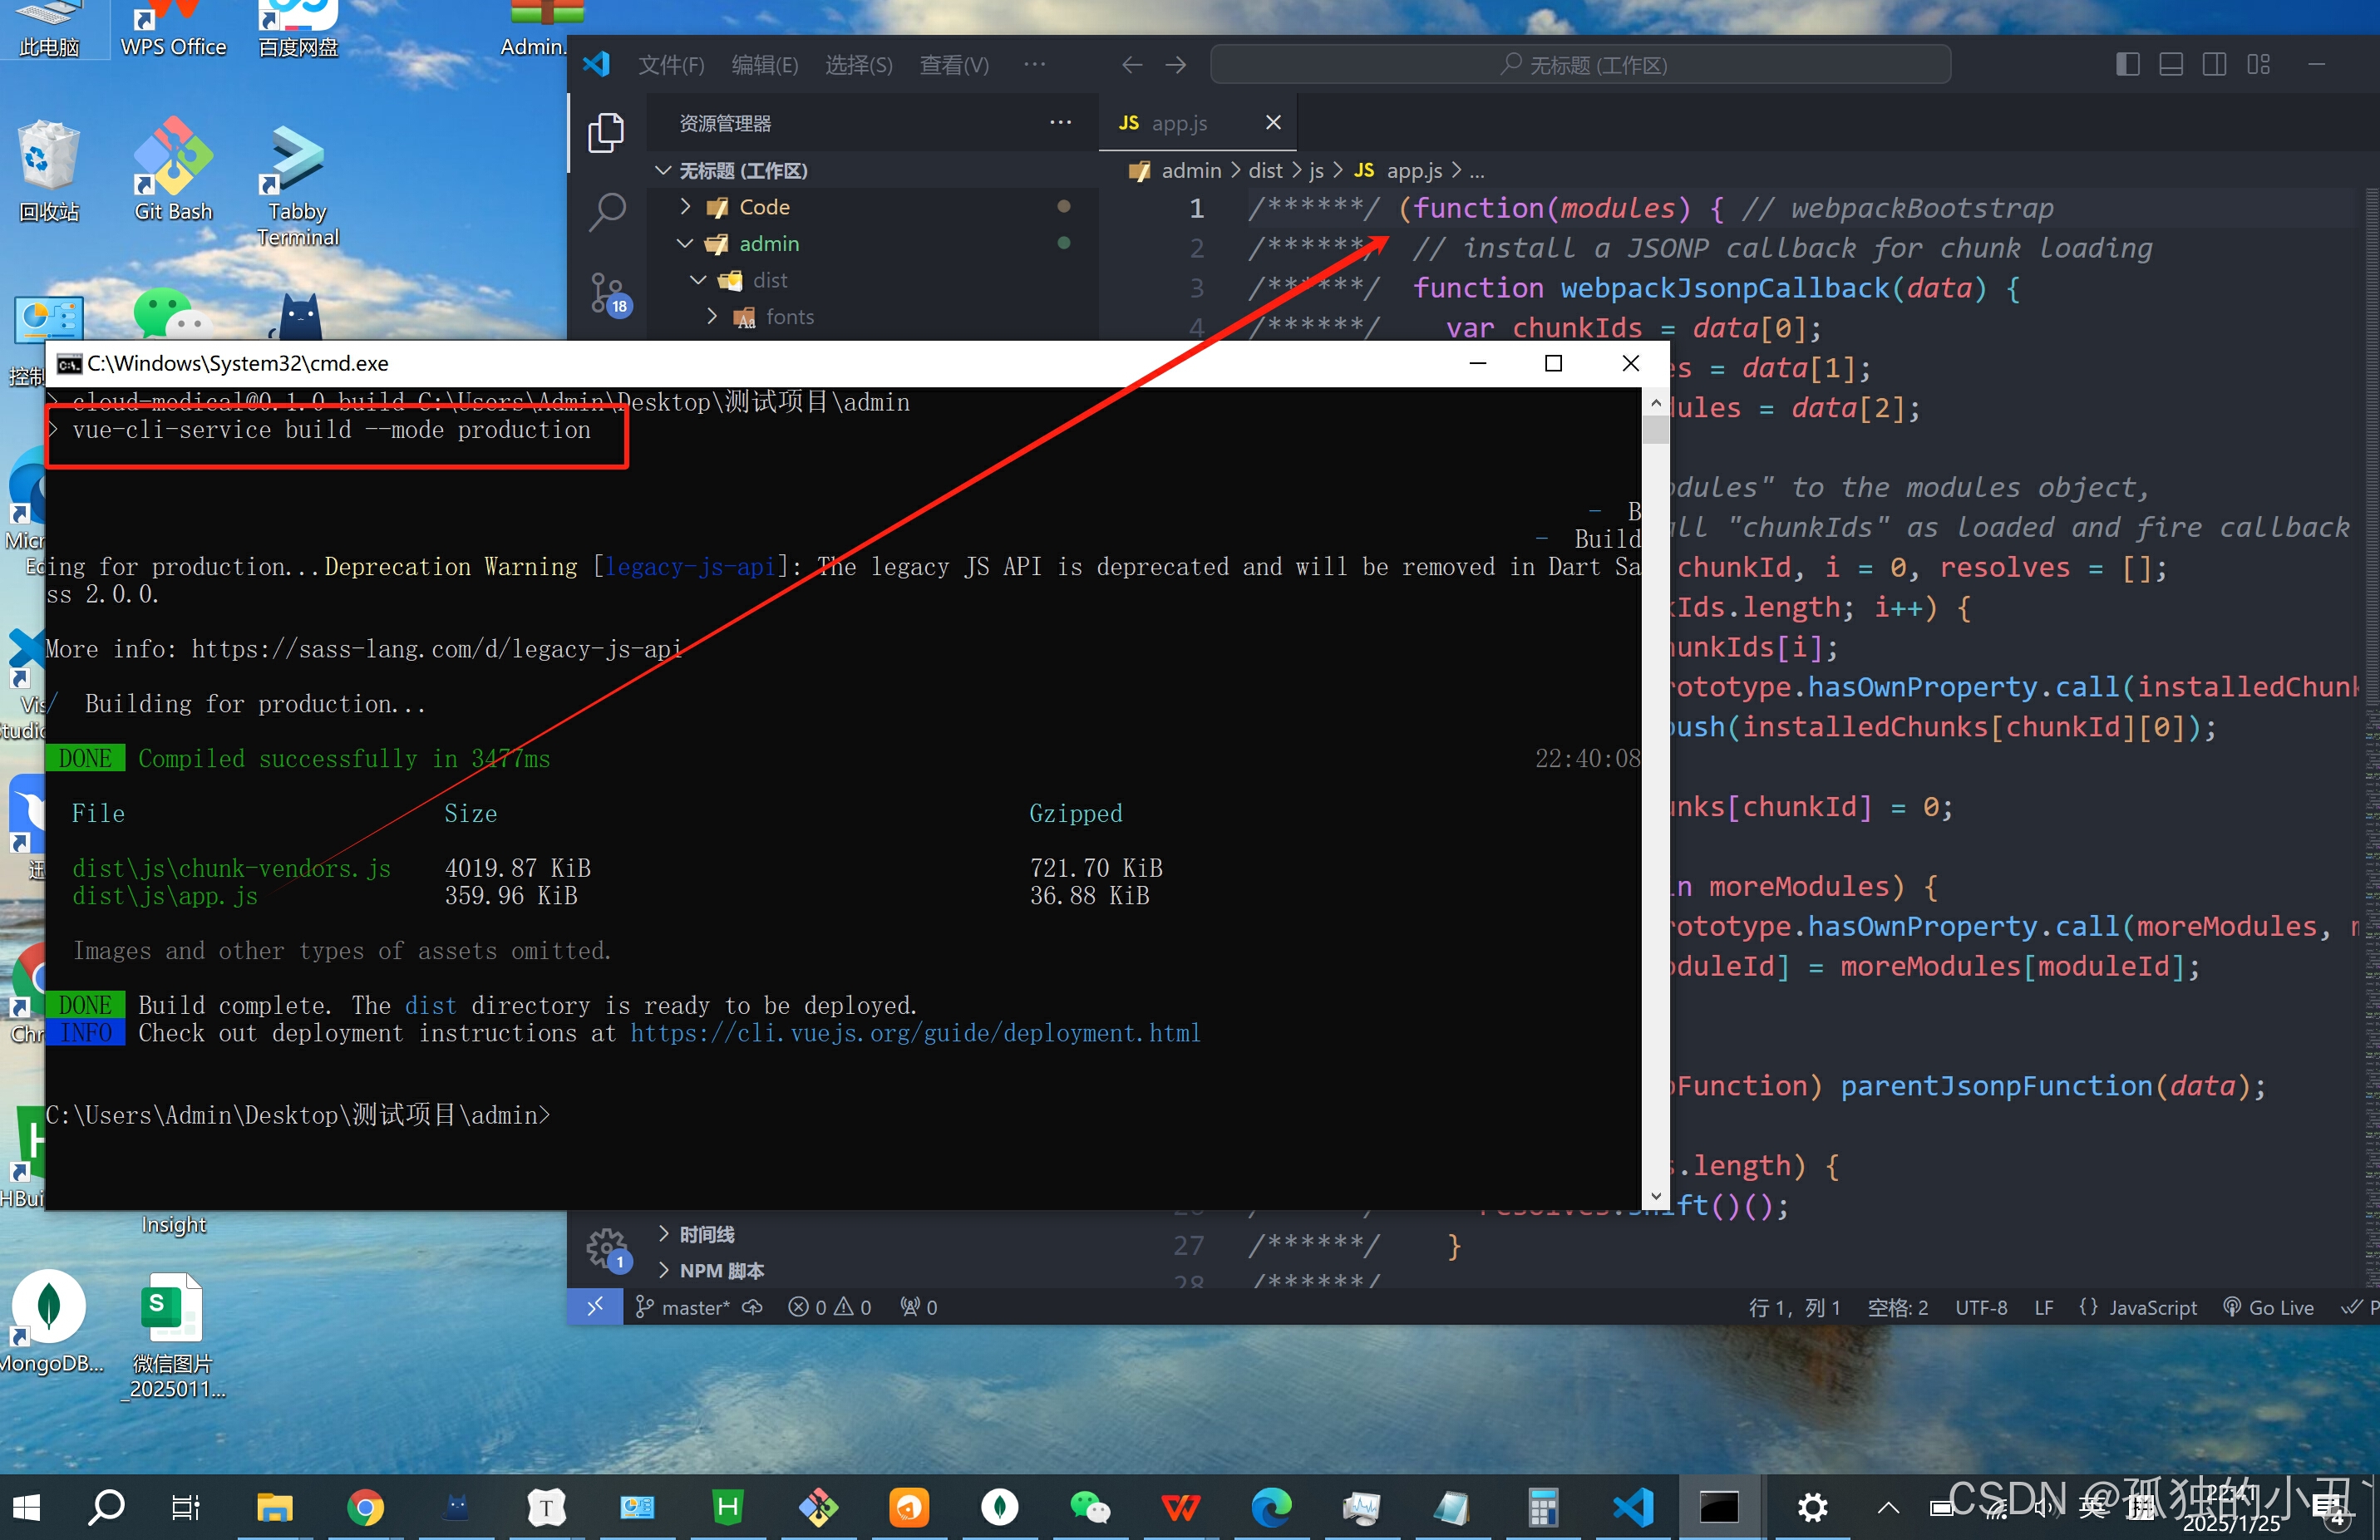Viewport: 2380px width, 1540px height.
Task: Select the app.js editor tab
Action: click(1178, 123)
